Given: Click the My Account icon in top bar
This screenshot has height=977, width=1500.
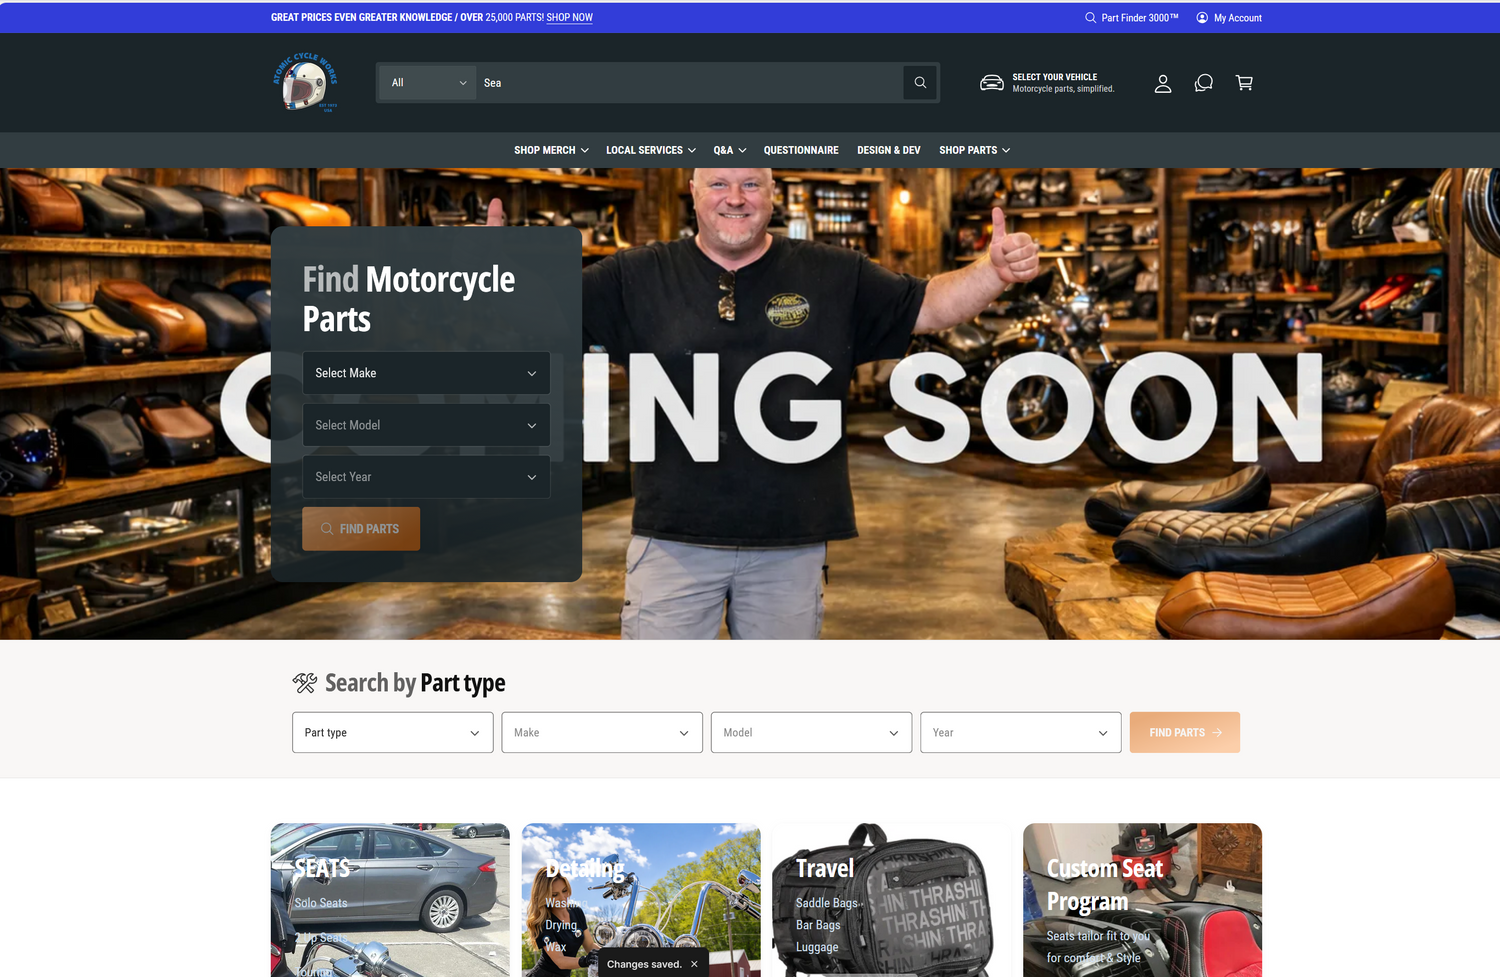Looking at the screenshot, I should pos(1202,18).
